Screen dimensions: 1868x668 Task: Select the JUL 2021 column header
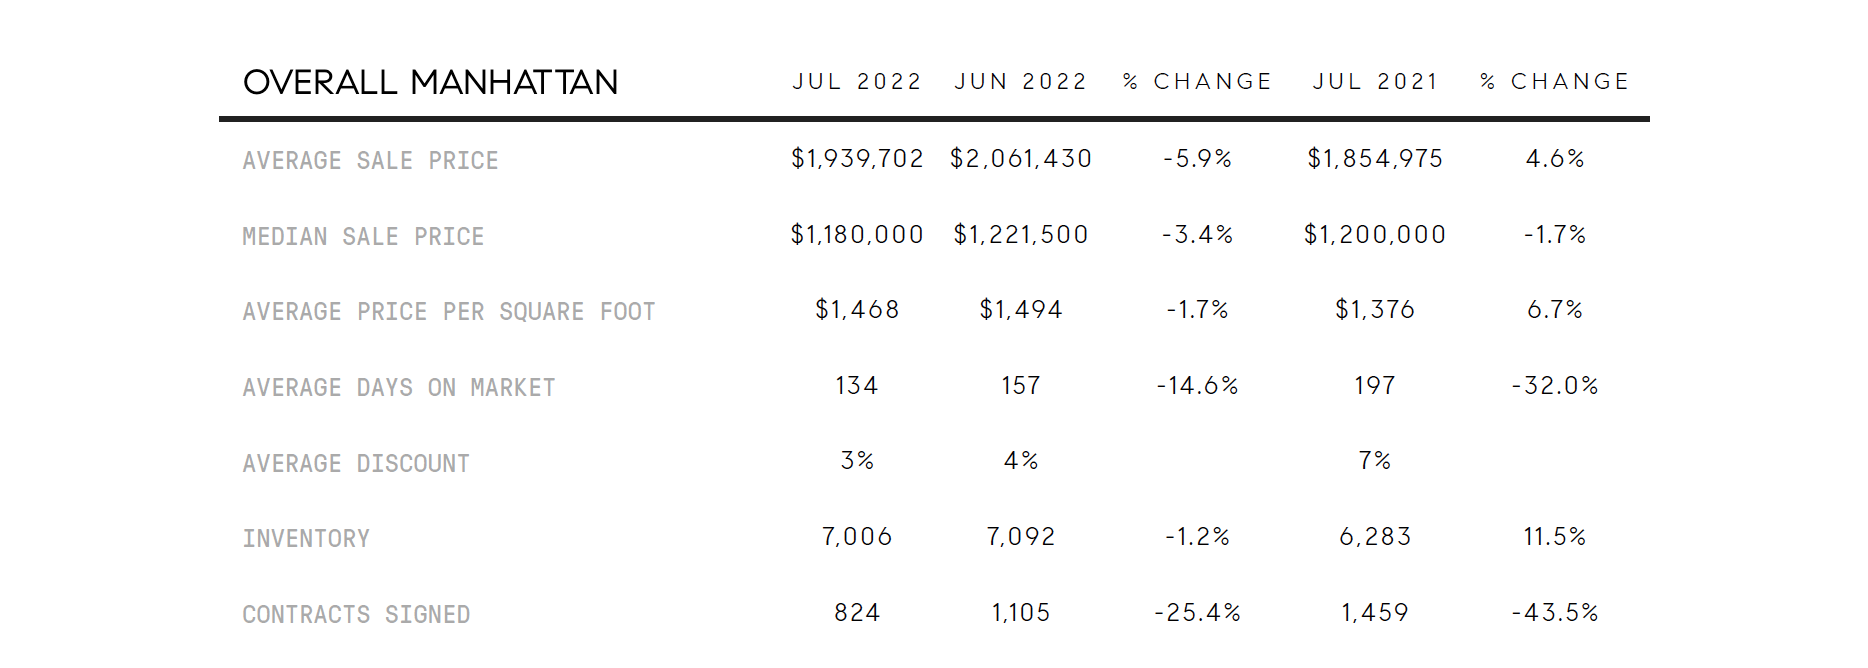coord(1375,82)
